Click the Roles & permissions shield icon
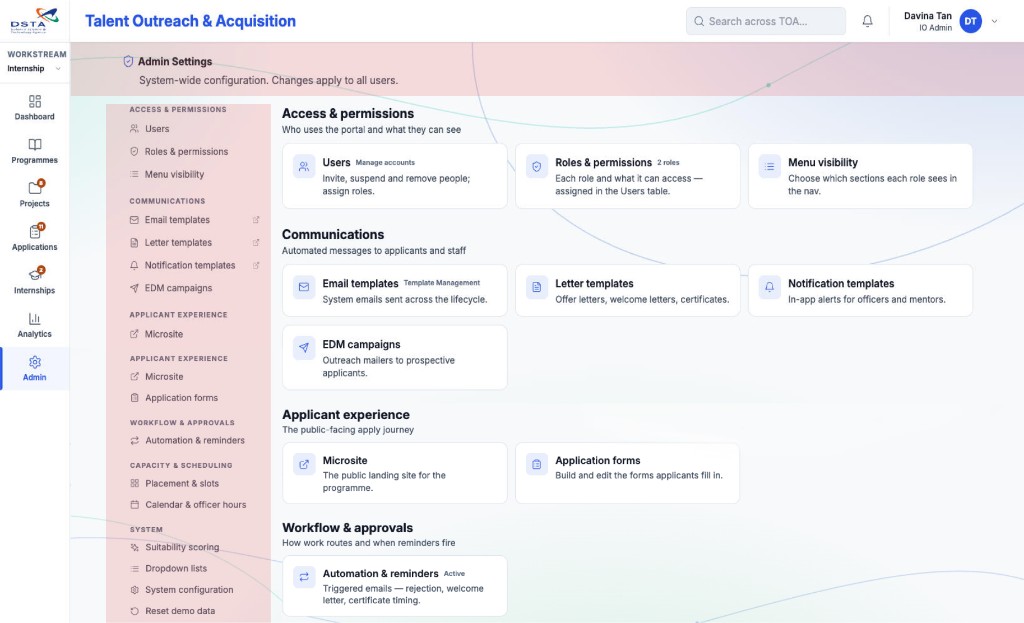The image size is (1024, 623). tap(537, 167)
